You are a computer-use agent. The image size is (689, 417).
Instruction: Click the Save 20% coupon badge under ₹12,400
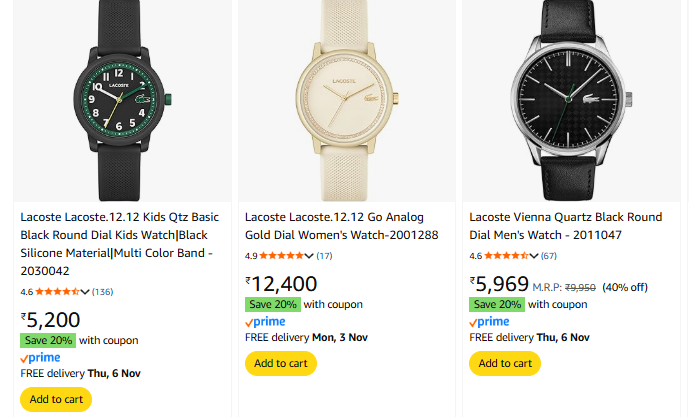coord(273,304)
